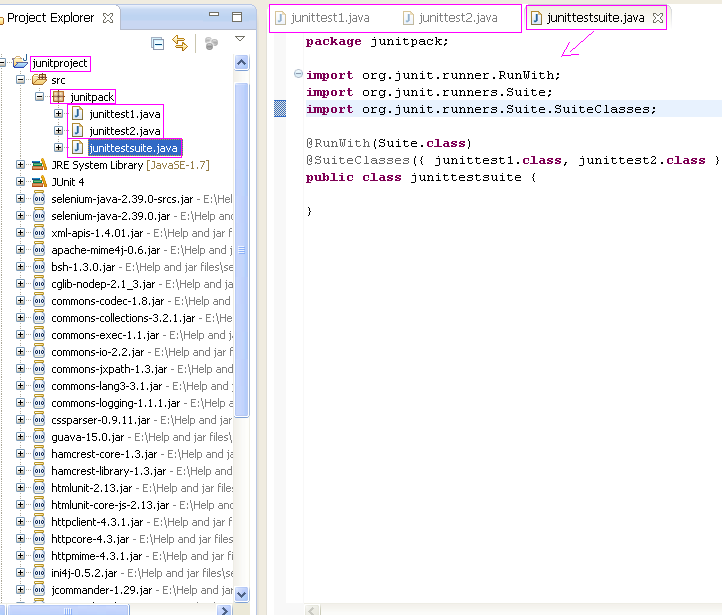Click the jcommander-1.29.jar jar icon
Screen dimensions: 722x615
(x=39, y=590)
